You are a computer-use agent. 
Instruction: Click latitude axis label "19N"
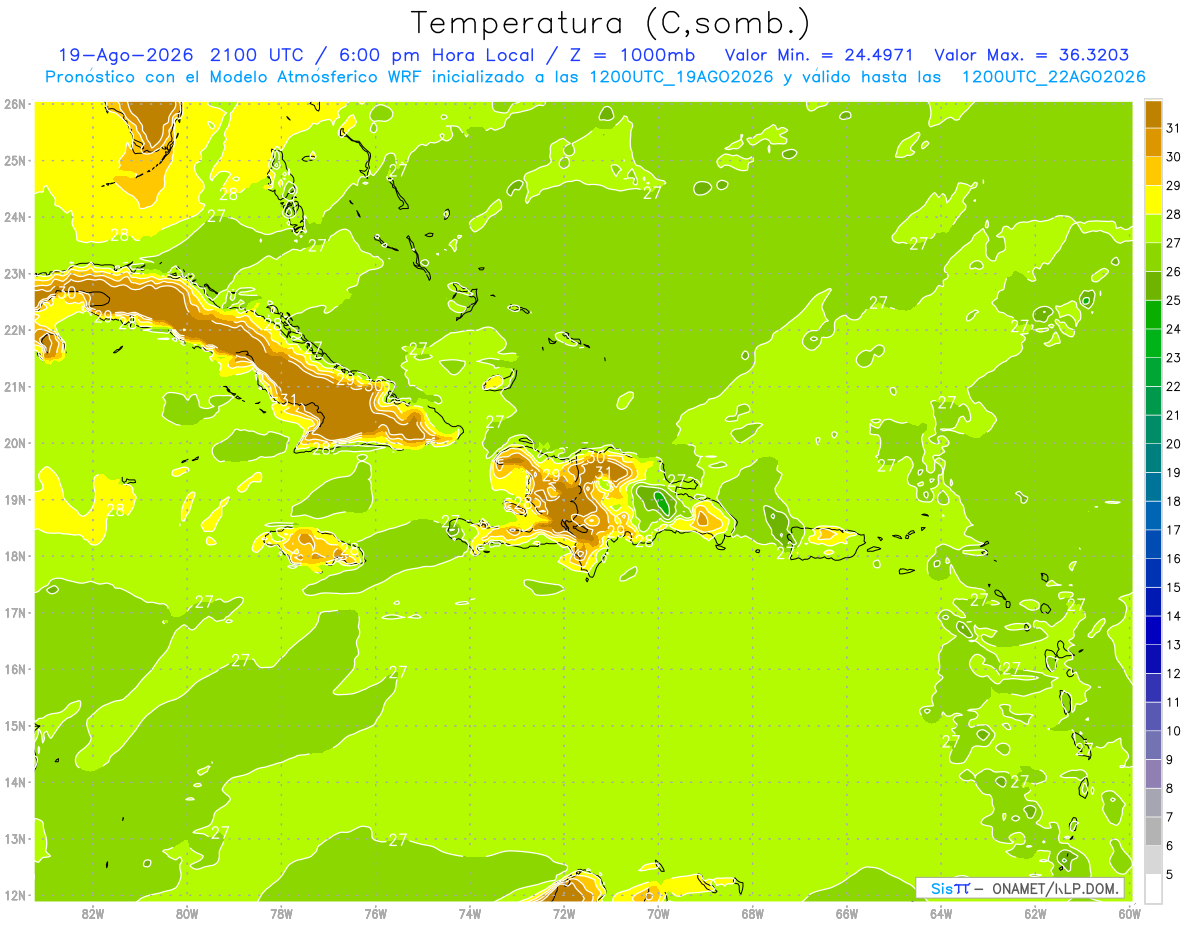coord(14,499)
